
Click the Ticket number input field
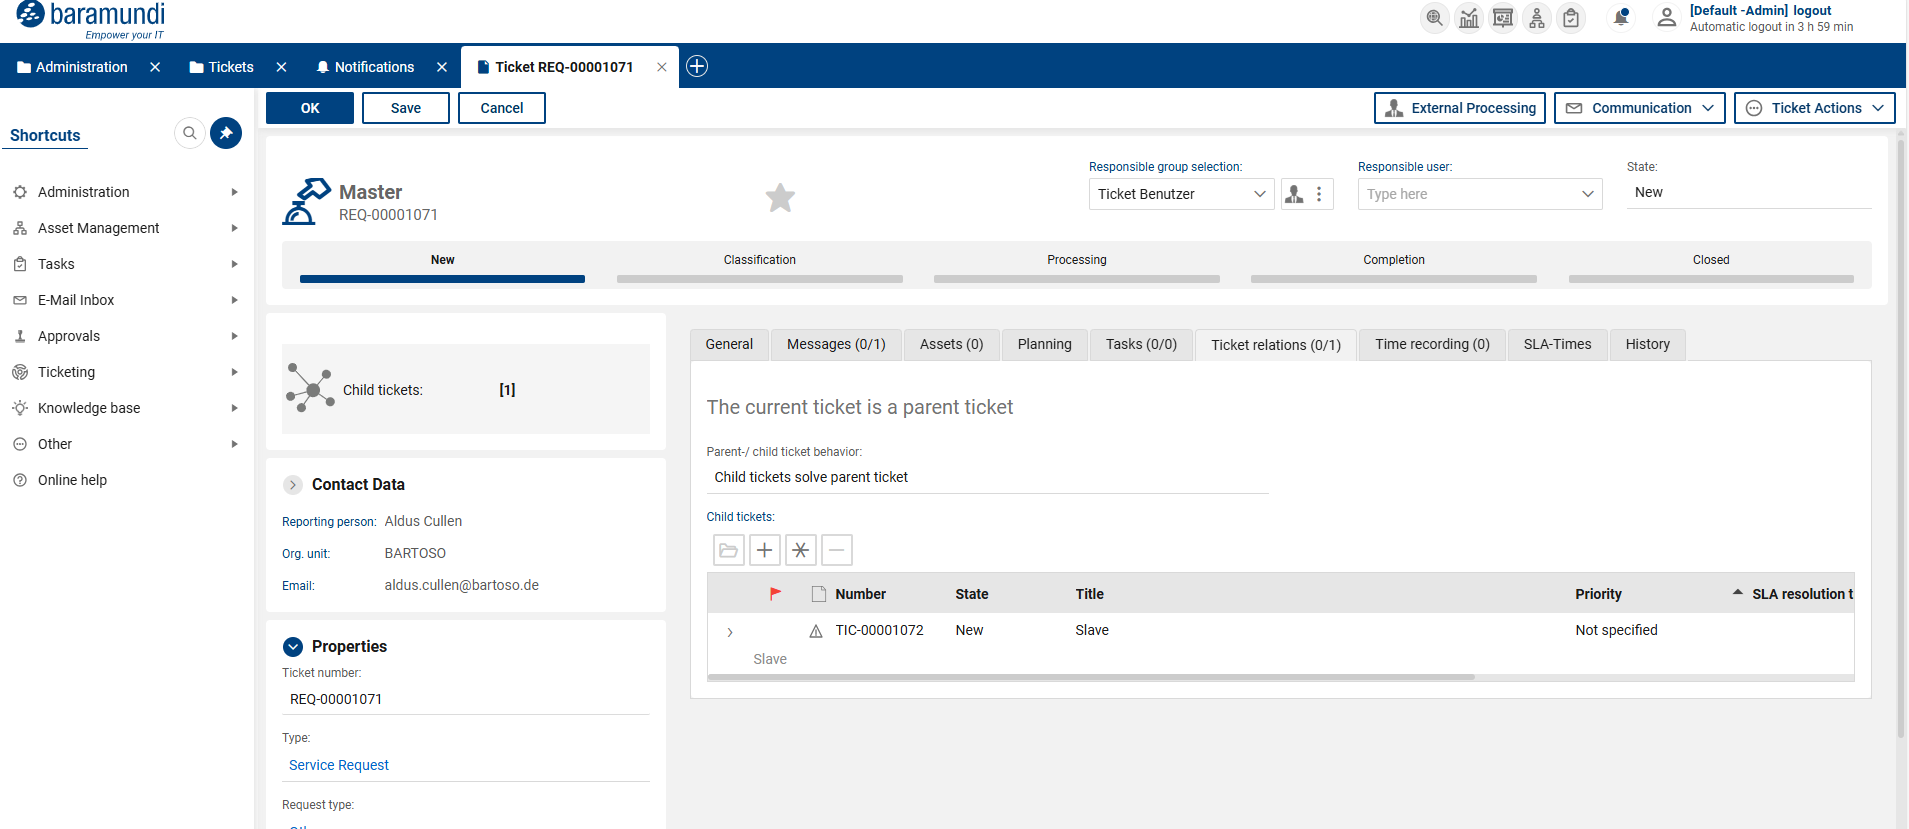point(466,699)
